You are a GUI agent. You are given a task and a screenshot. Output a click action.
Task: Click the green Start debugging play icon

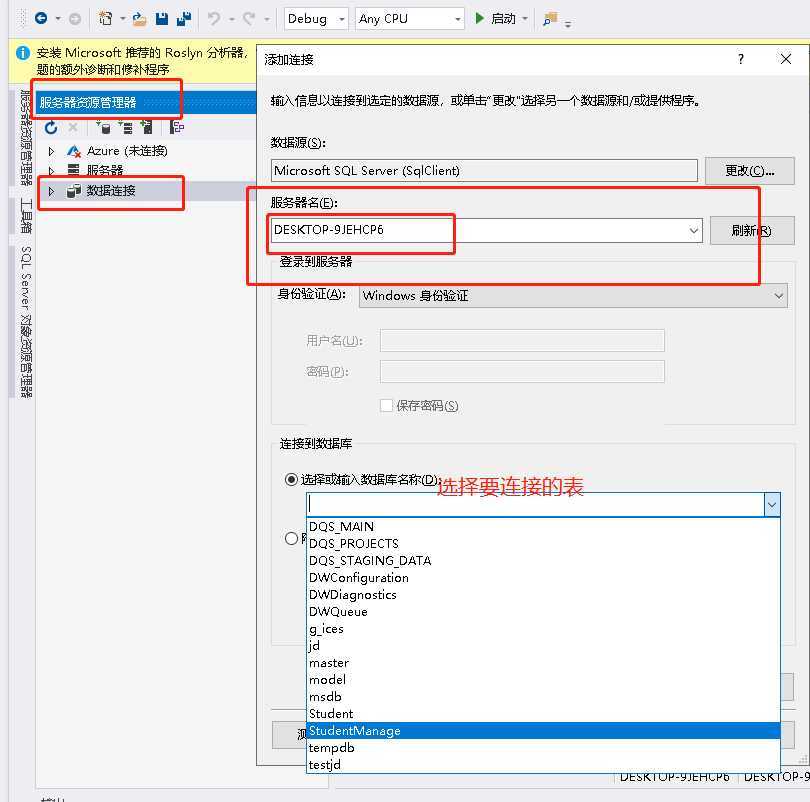click(479, 19)
